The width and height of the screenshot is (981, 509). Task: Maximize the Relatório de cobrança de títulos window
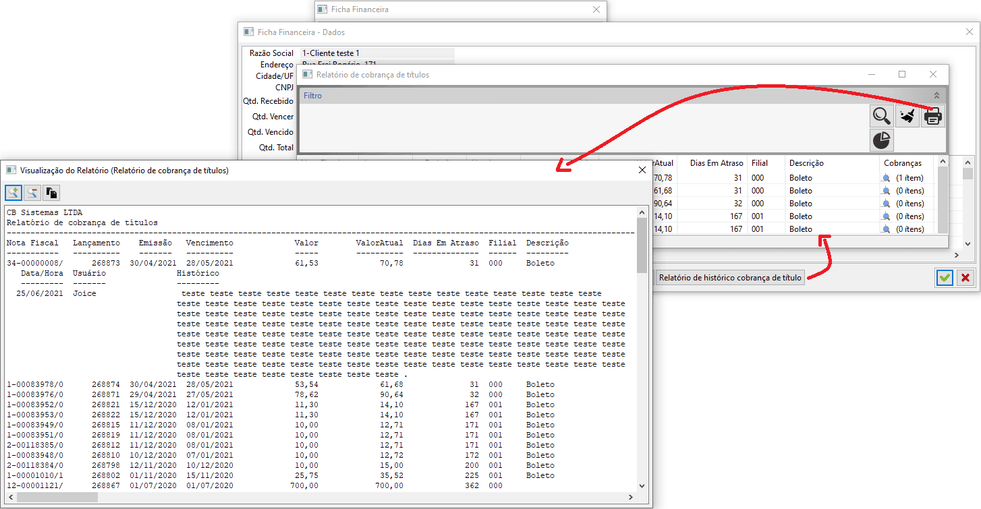[x=902, y=74]
